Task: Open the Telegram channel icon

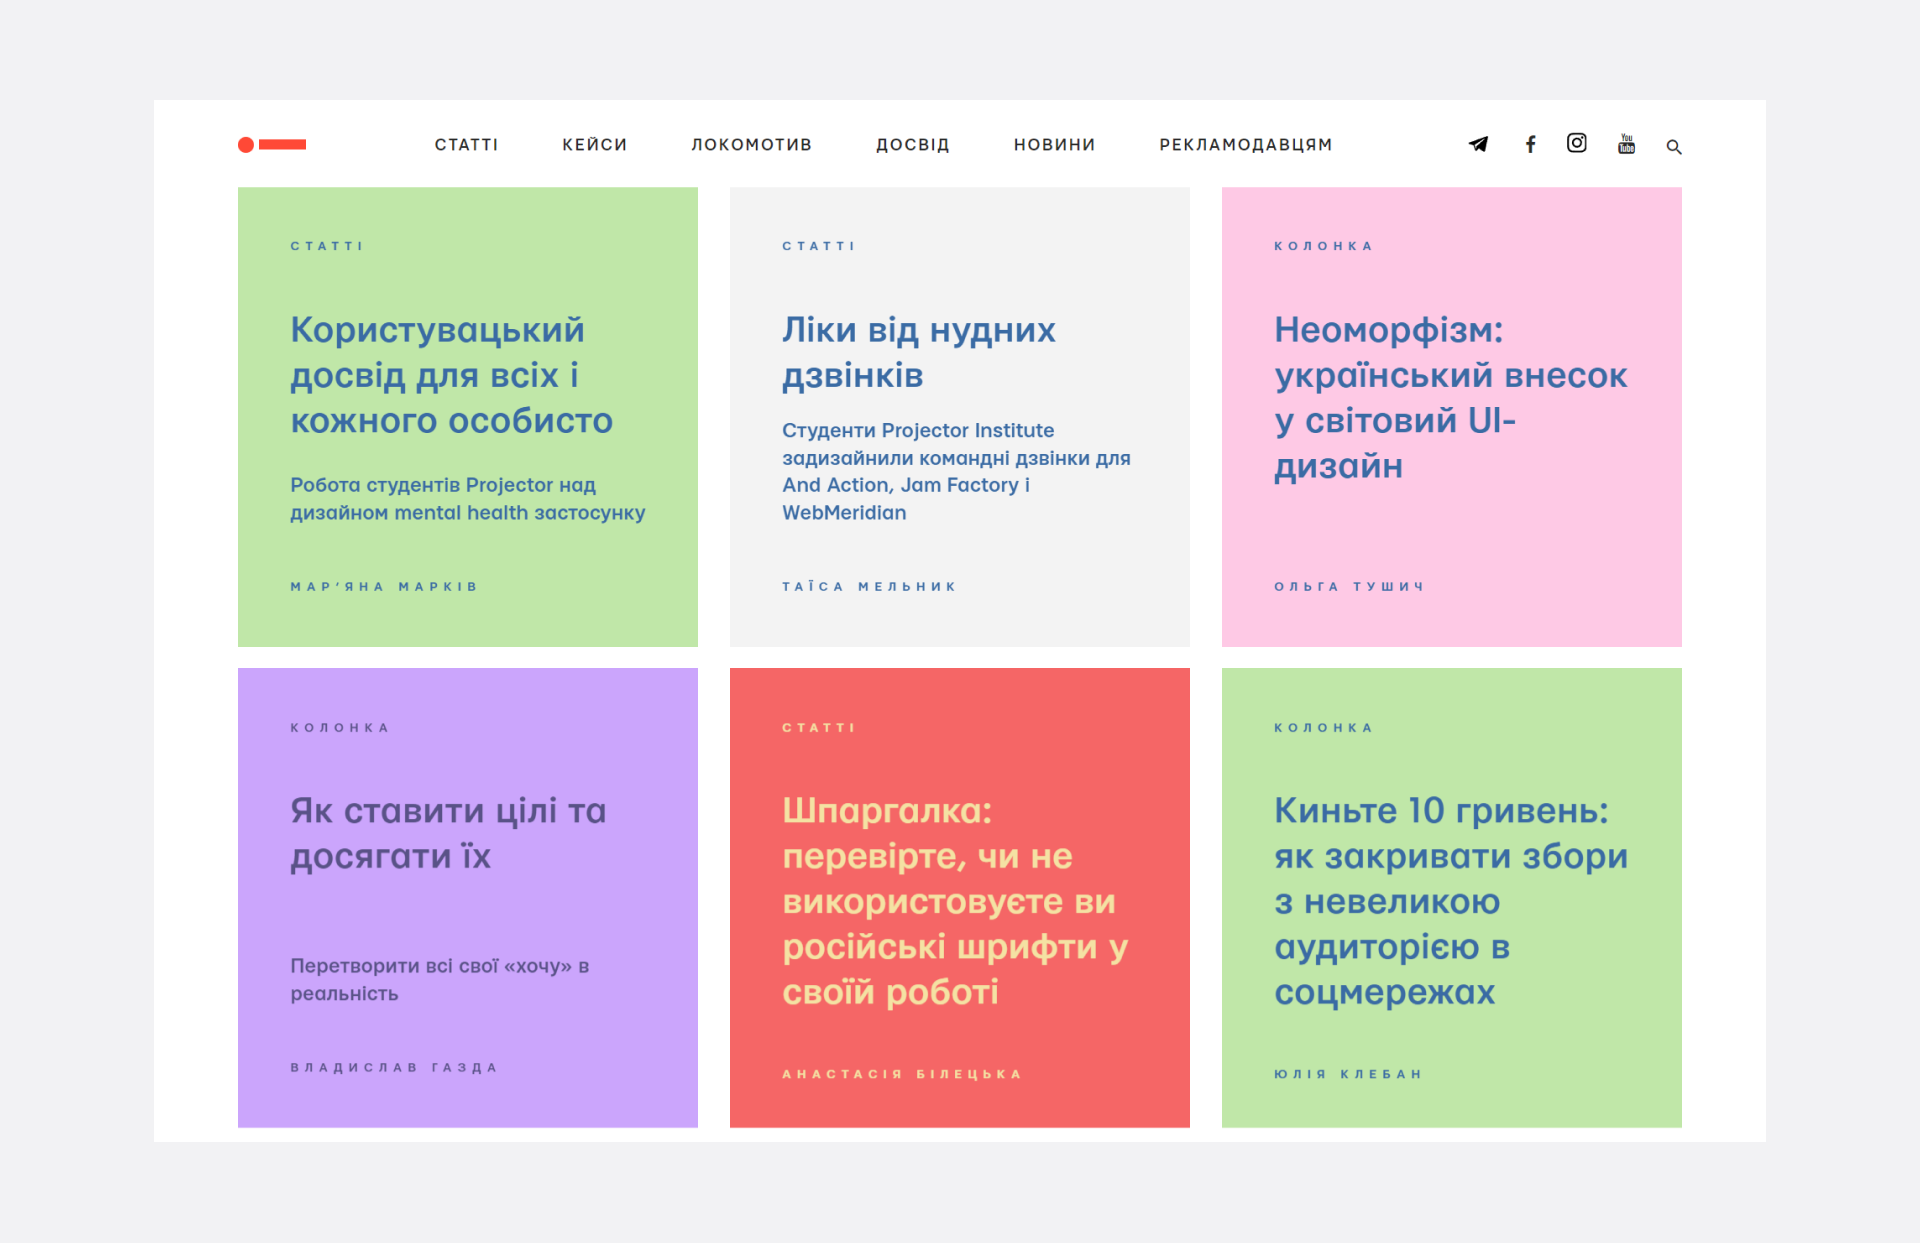Action: tap(1478, 144)
